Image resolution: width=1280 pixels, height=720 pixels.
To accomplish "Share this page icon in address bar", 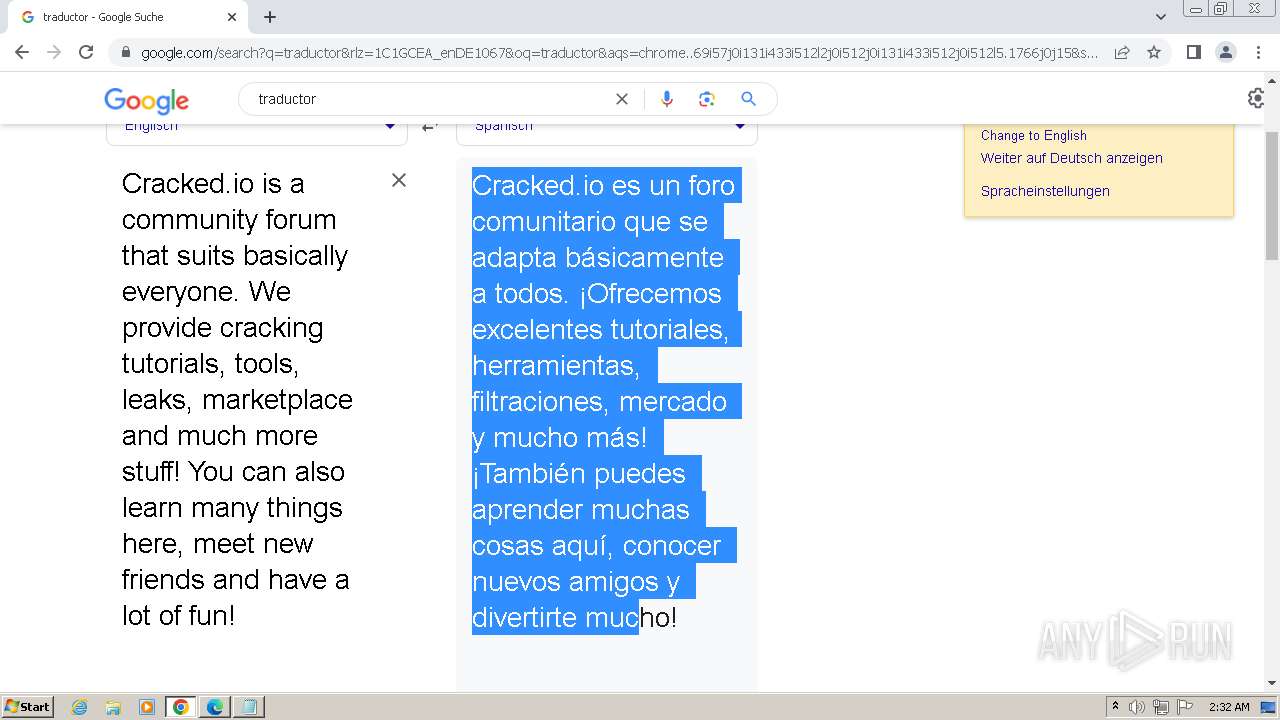I will click(1122, 52).
